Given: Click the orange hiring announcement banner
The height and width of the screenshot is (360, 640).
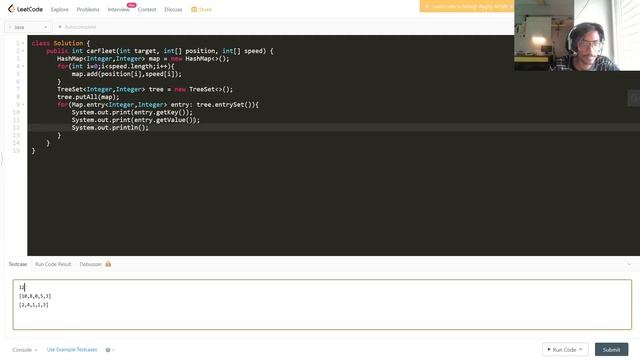Looking at the screenshot, I should pos(467,6).
